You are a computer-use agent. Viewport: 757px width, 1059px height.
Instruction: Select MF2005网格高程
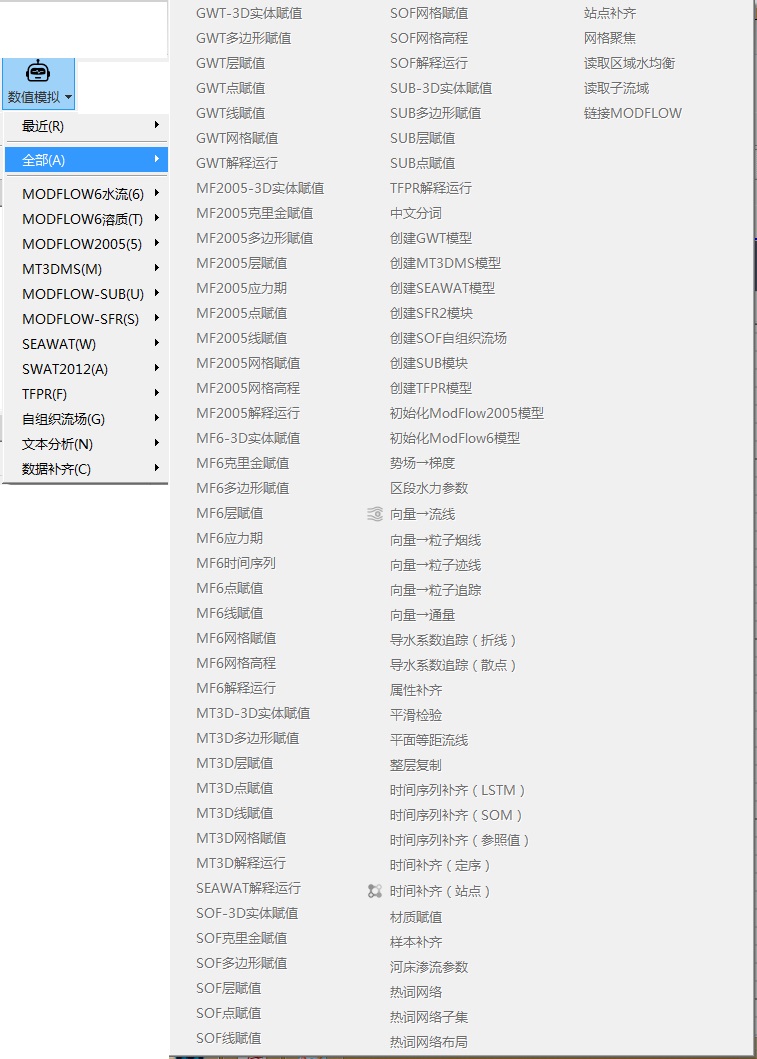[248, 388]
